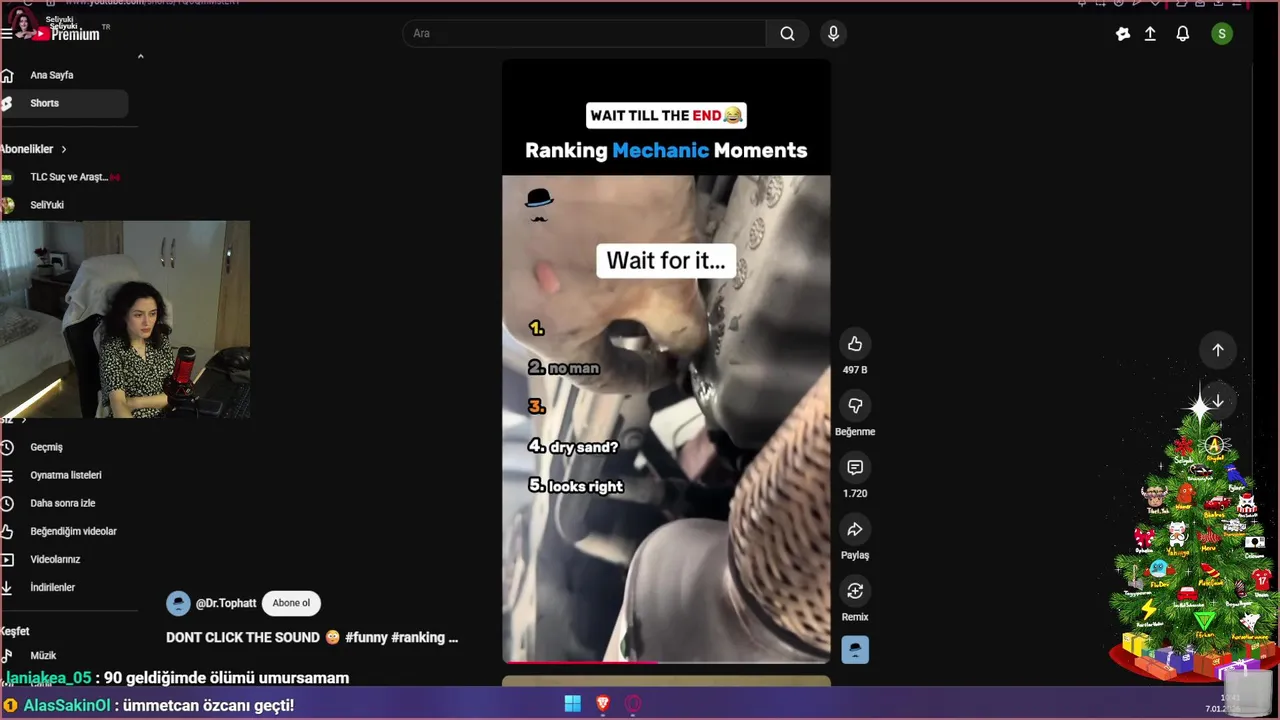Viewport: 1280px width, 720px height.
Task: Go to previous short with up arrow
Action: pyautogui.click(x=1218, y=350)
